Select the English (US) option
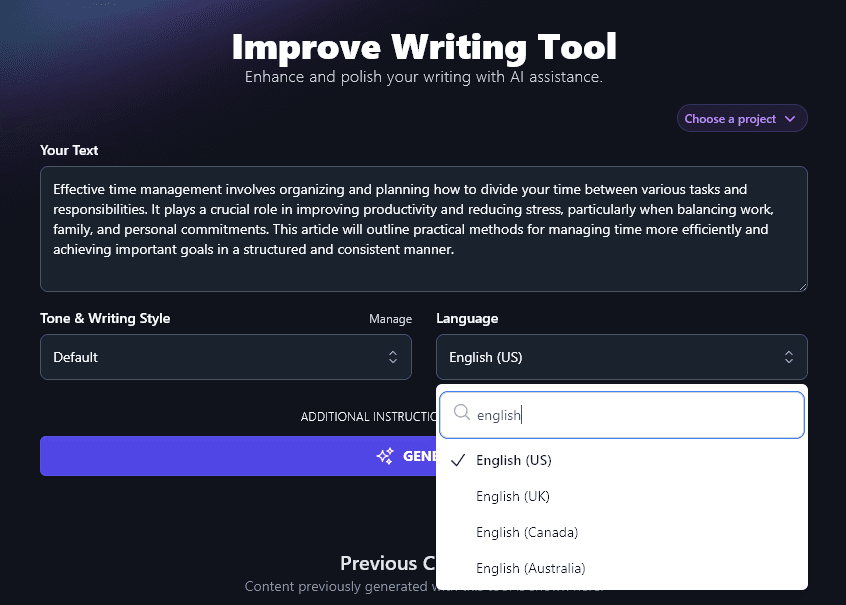The image size is (846, 605). coord(515,460)
